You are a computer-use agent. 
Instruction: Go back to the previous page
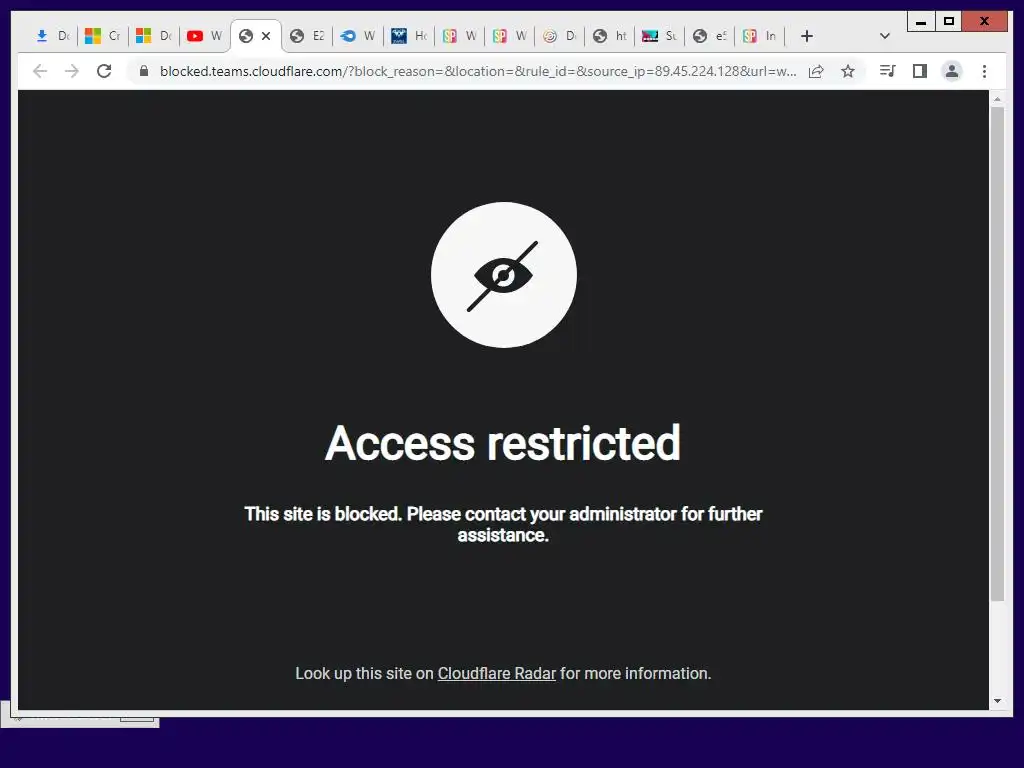[40, 71]
